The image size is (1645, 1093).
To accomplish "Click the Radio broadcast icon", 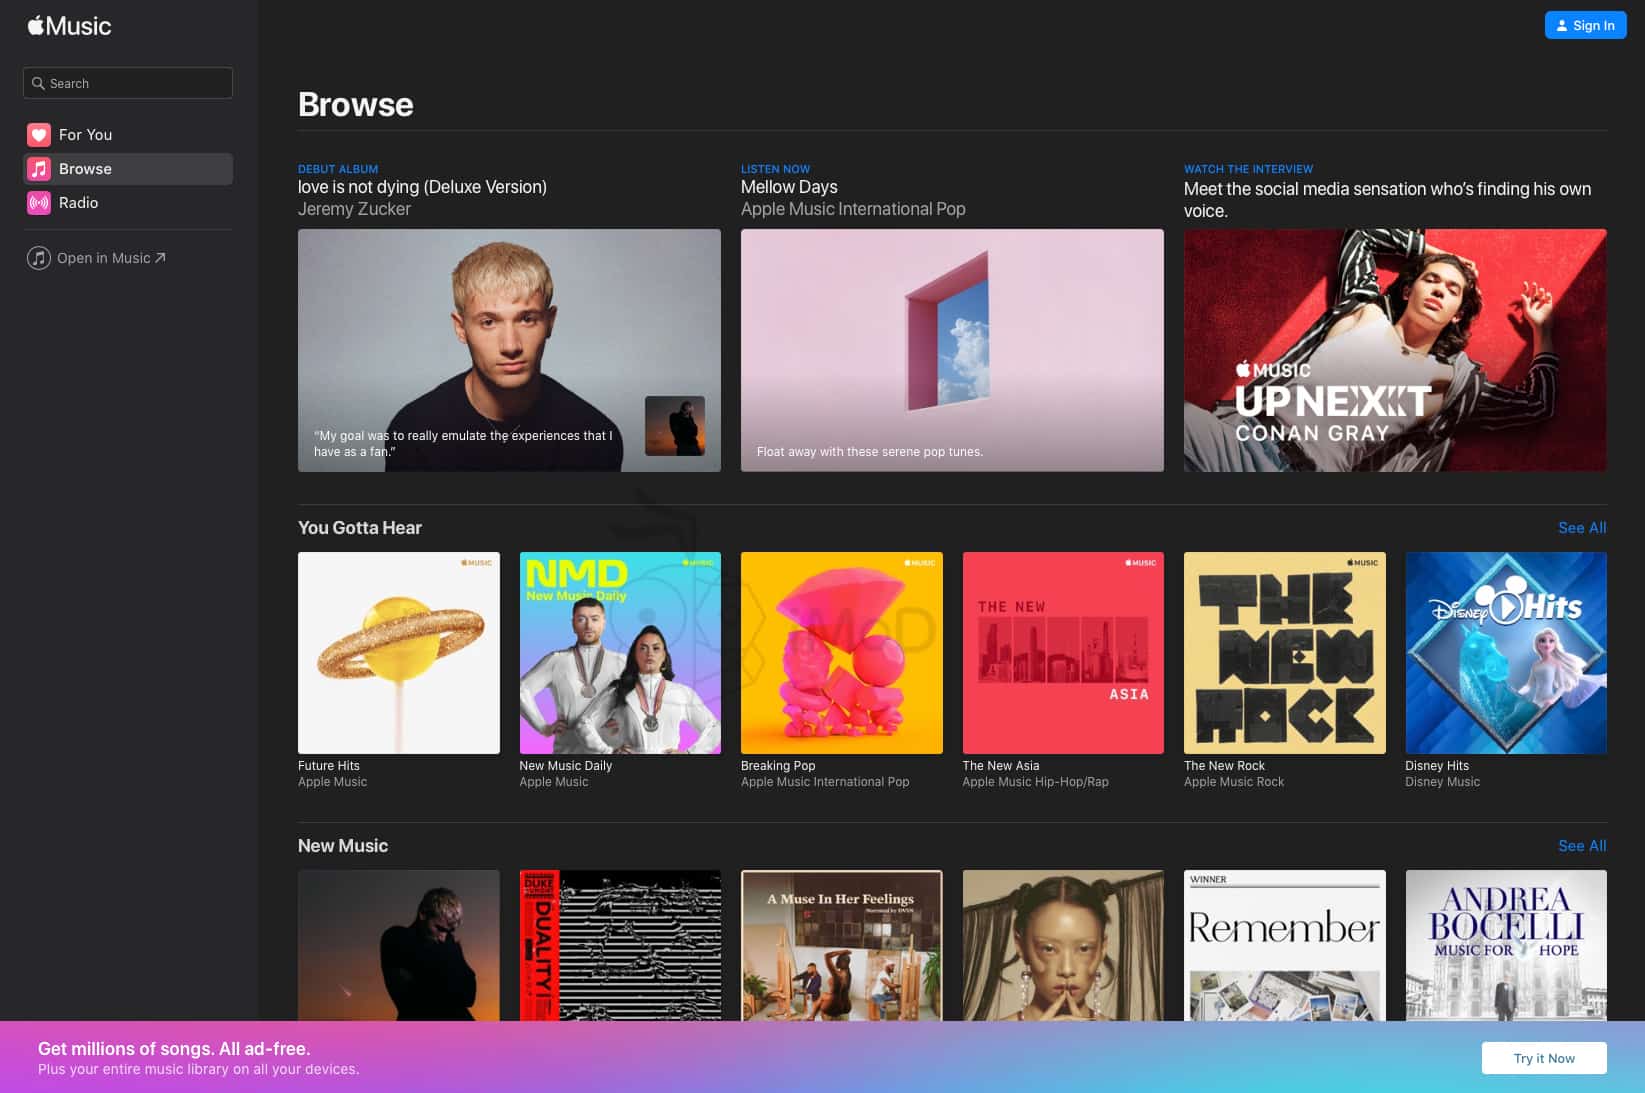I will (39, 203).
